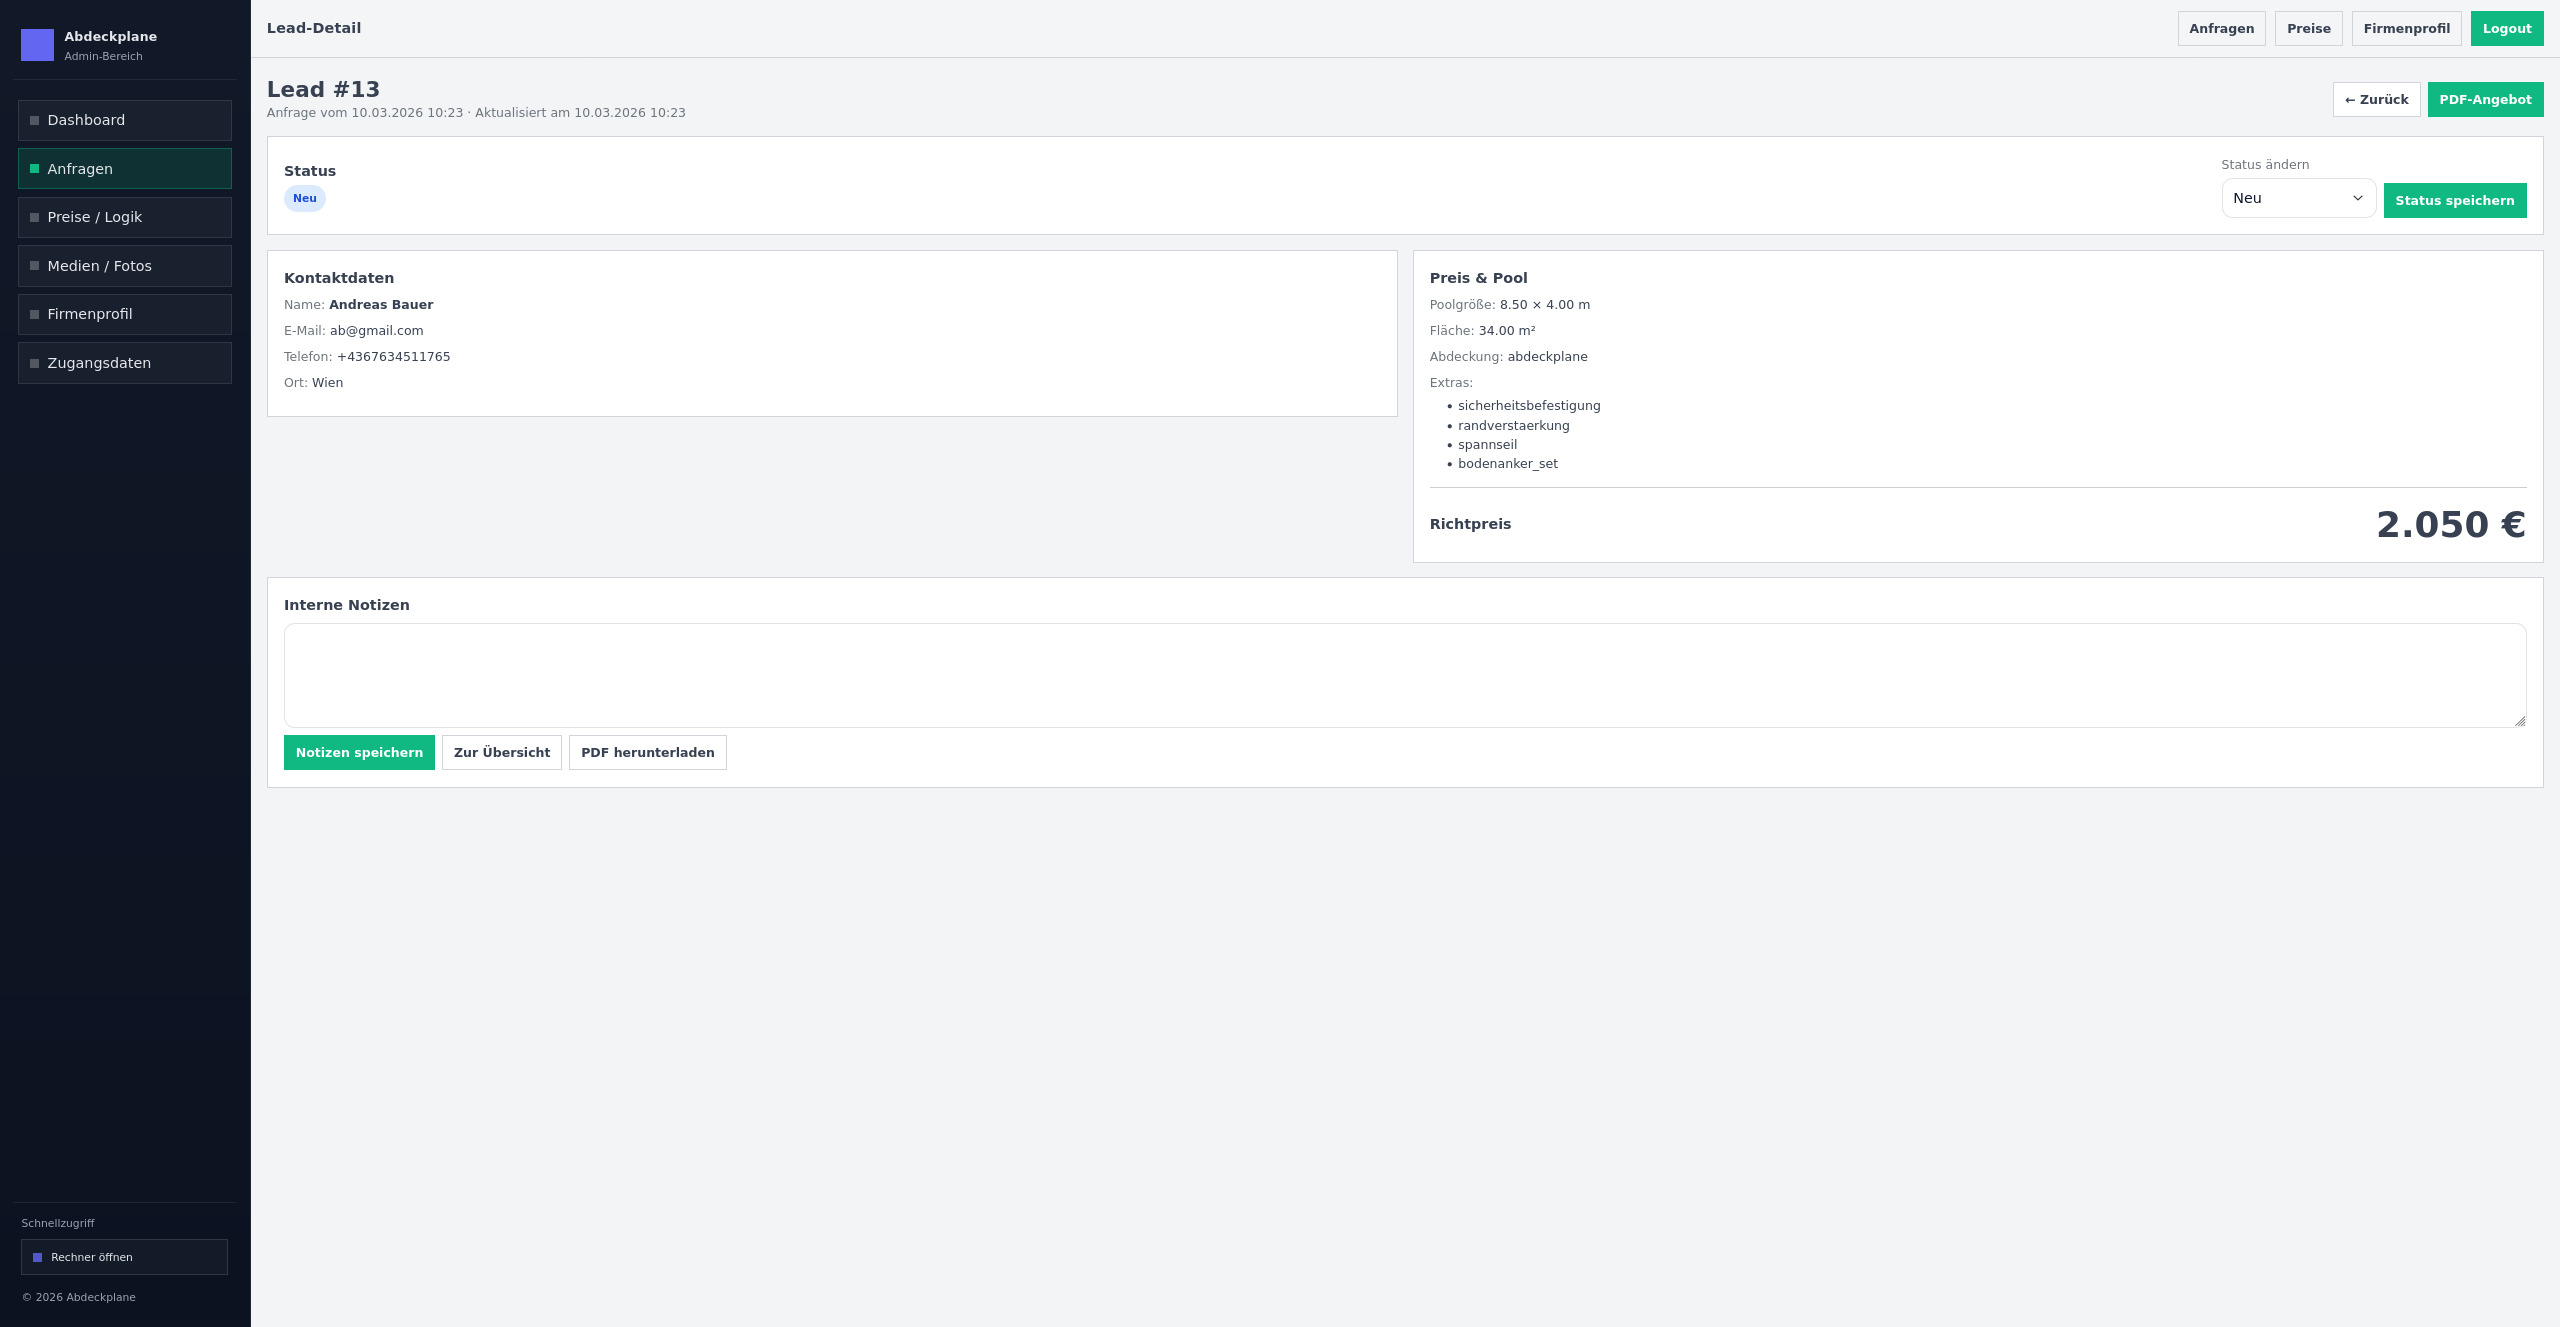Viewport: 2560px width, 1327px height.
Task: Click the dropdown chevron next to Neu
Action: tap(2357, 198)
